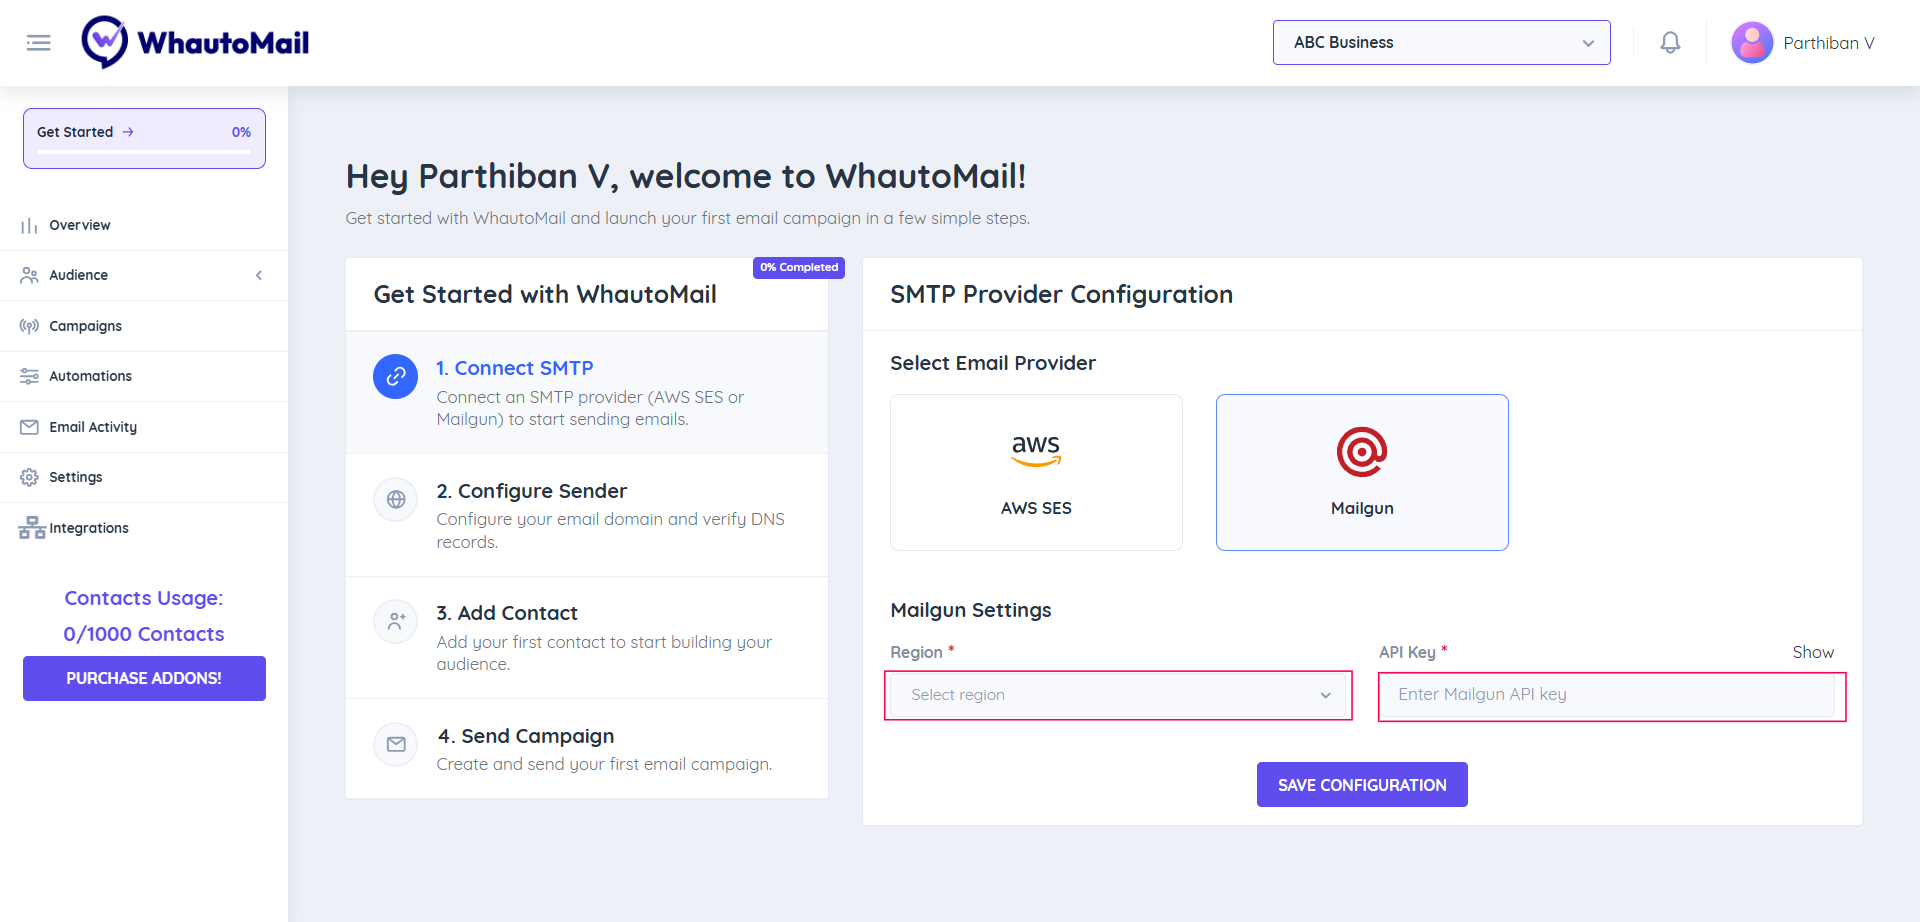Click the Get Started progress bar

click(143, 138)
